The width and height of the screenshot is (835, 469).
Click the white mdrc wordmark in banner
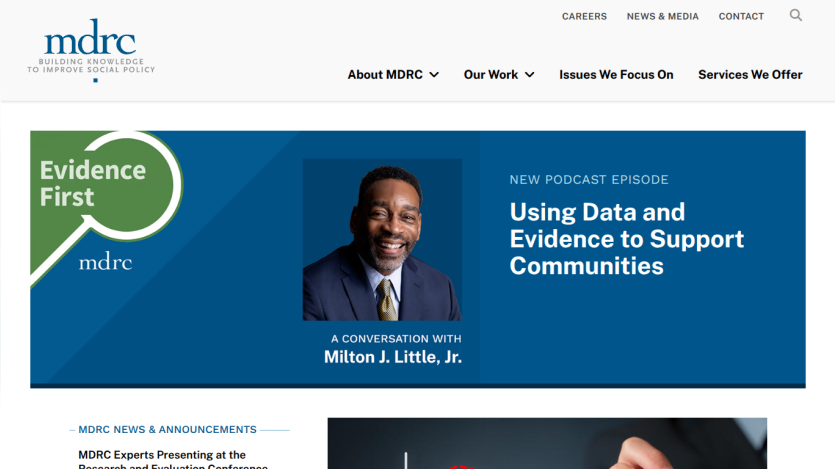105,261
